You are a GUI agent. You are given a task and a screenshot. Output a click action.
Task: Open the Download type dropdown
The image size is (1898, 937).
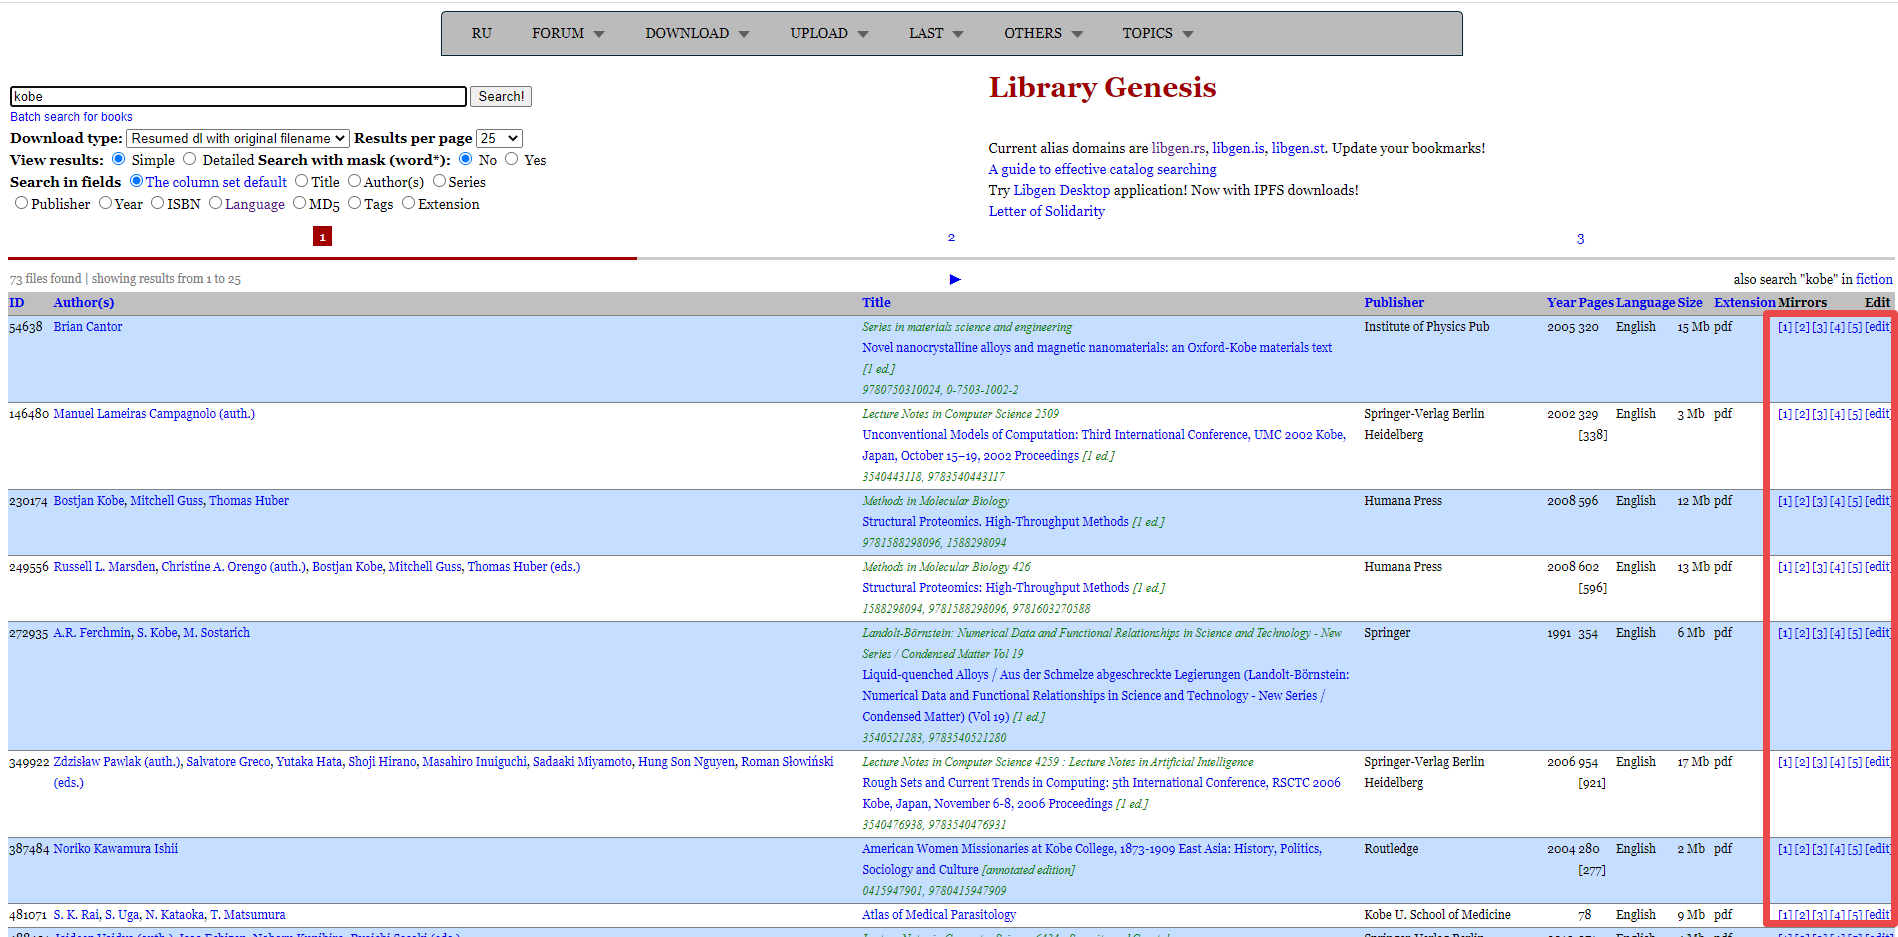tap(238, 138)
